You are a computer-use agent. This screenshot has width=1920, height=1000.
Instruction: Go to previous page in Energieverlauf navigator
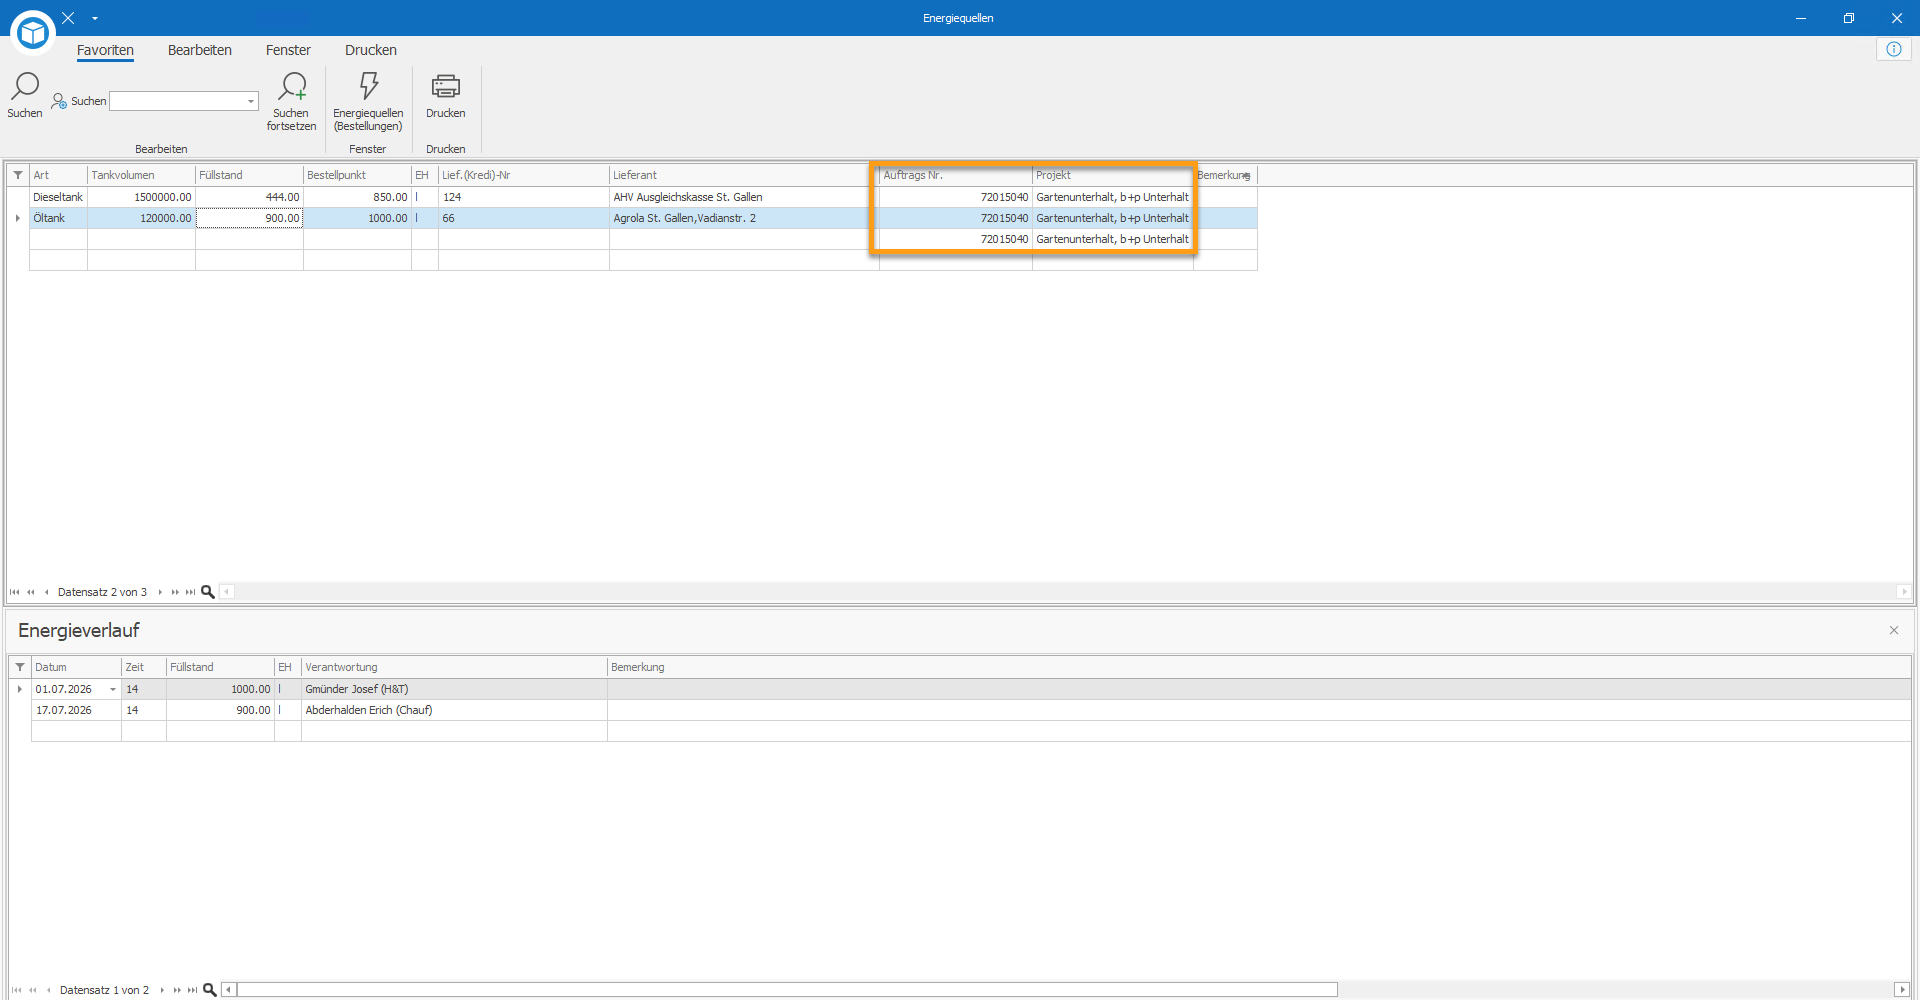33,990
